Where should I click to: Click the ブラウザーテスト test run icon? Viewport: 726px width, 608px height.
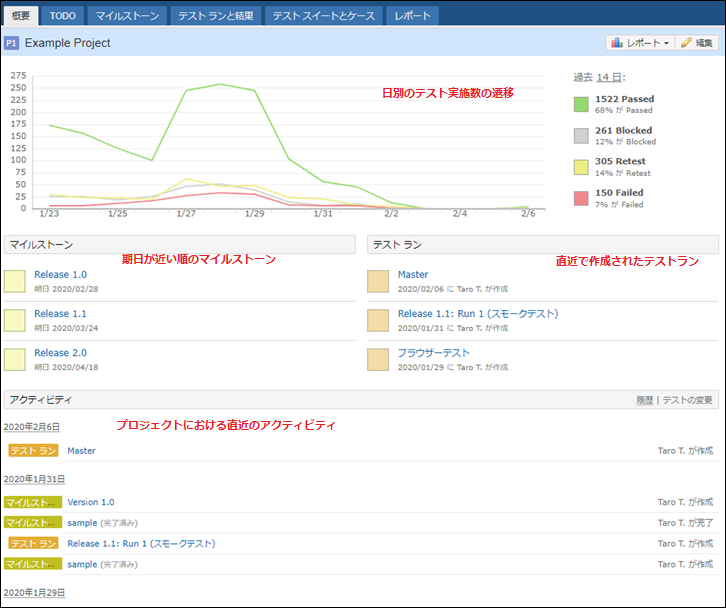(x=378, y=359)
